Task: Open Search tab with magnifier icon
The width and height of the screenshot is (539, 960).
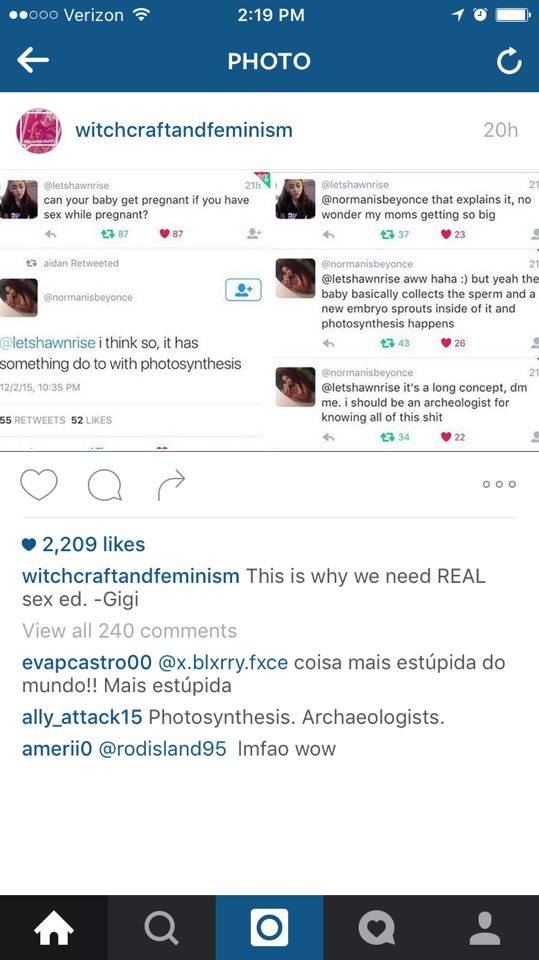Action: click(162, 928)
